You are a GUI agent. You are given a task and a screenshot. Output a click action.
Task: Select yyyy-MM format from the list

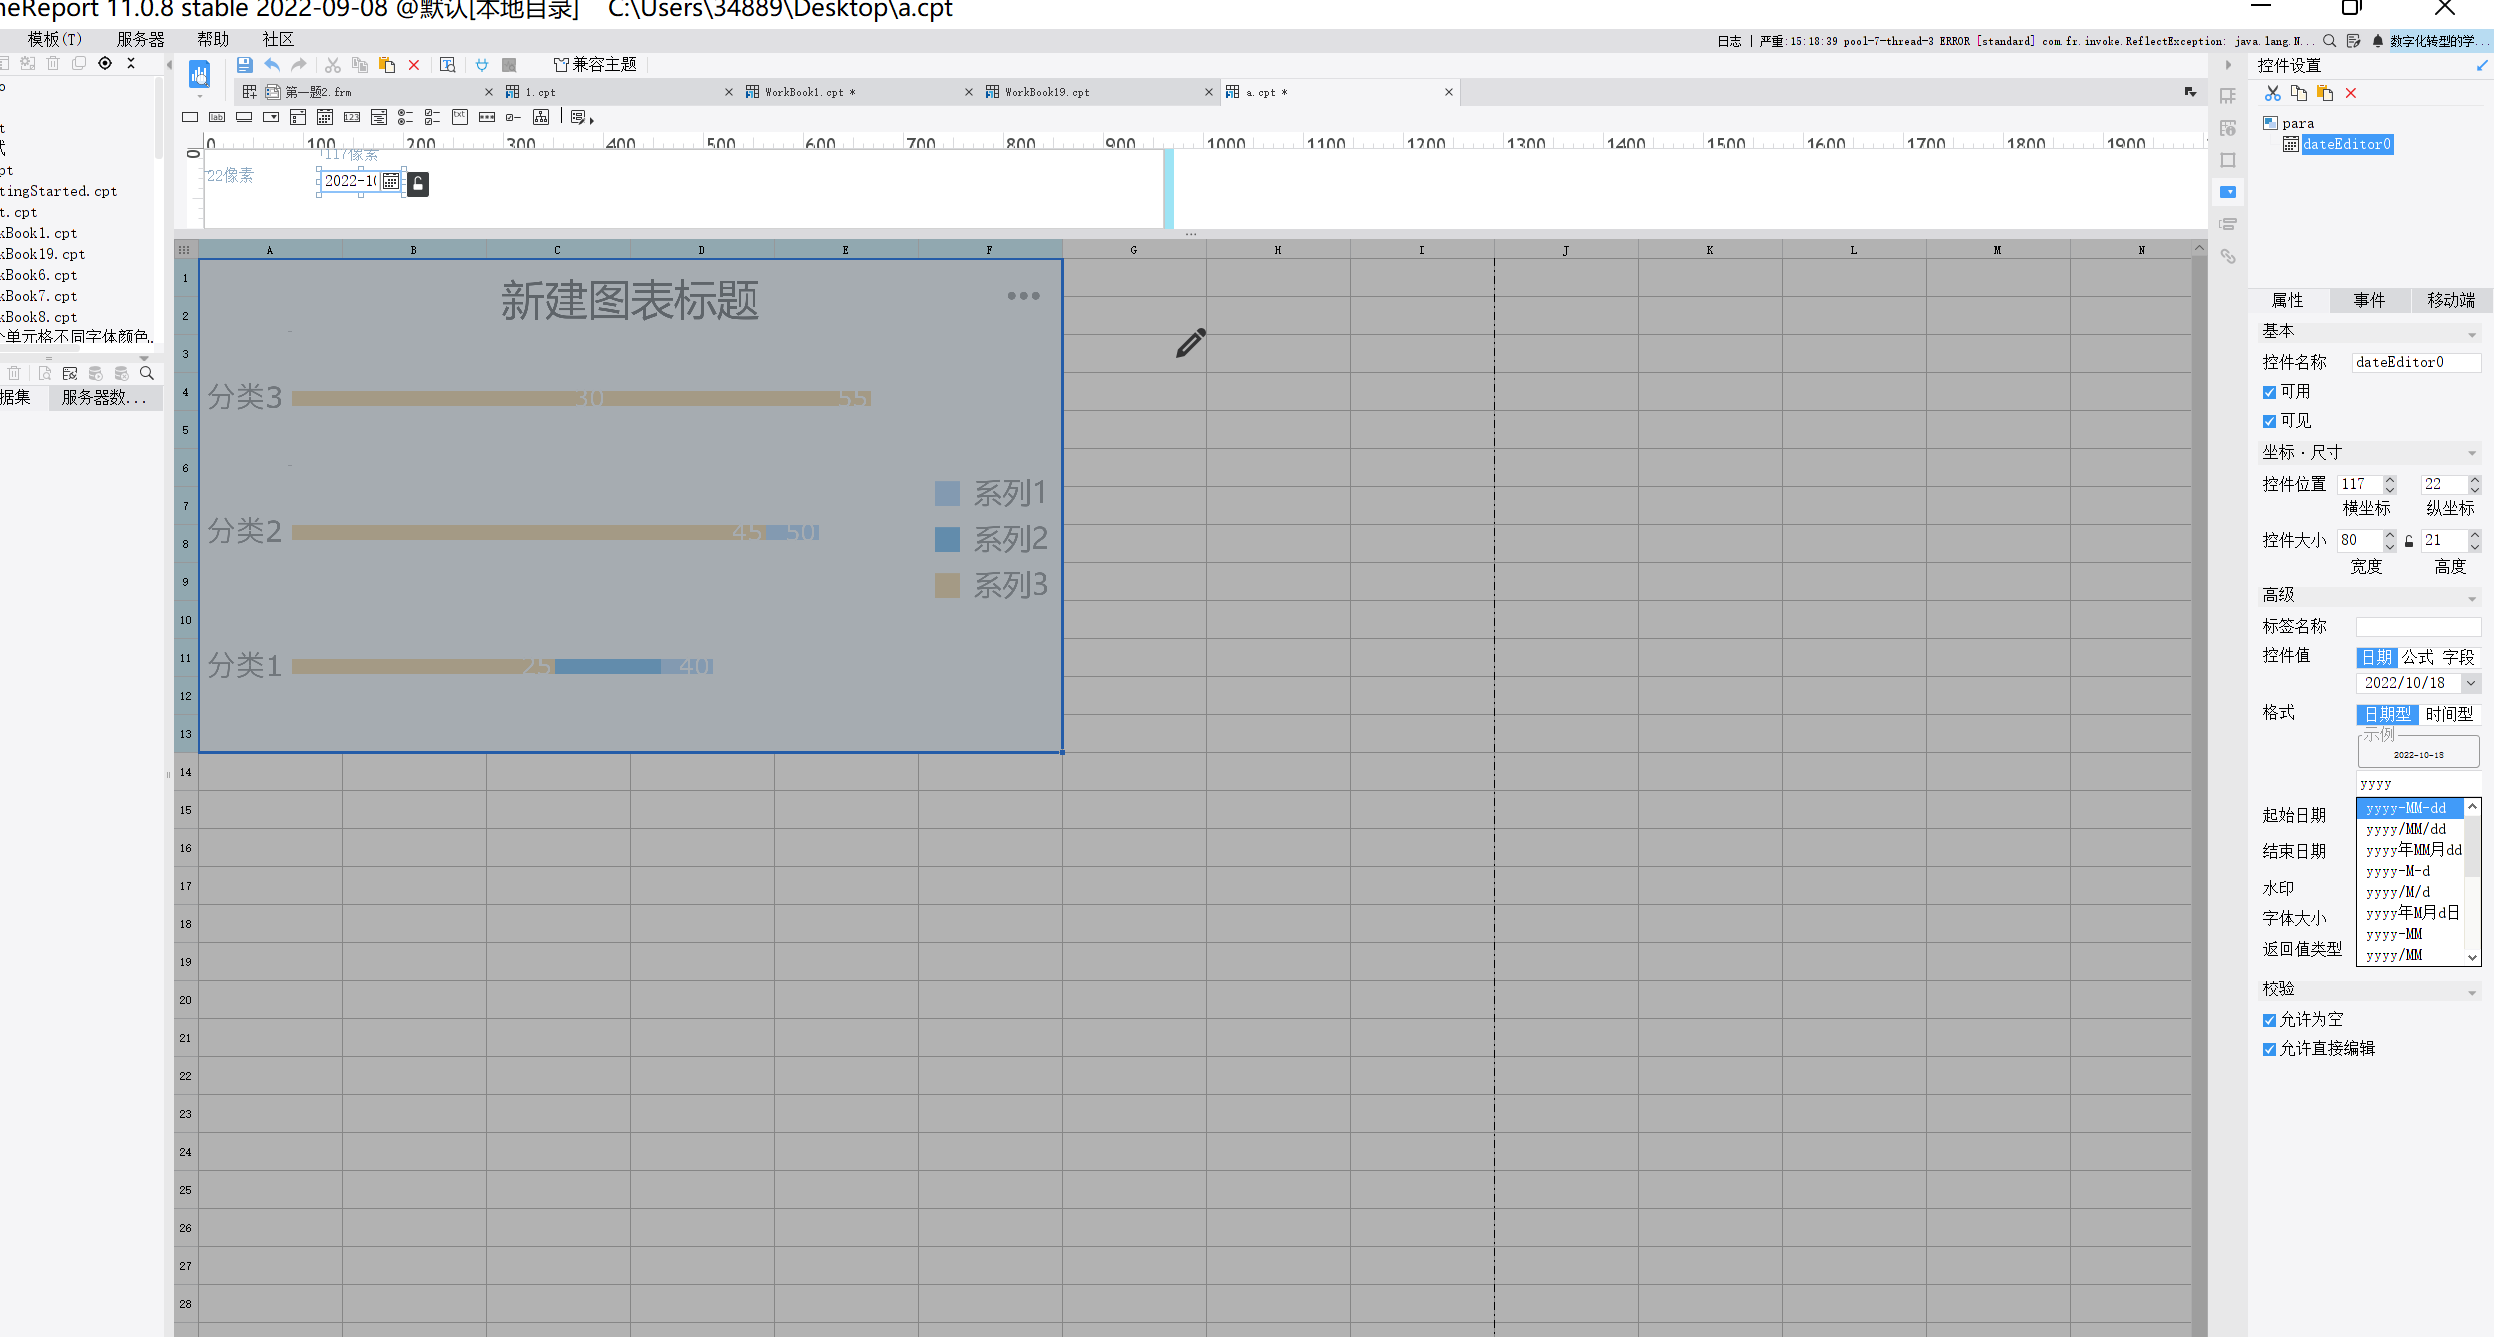2410,934
